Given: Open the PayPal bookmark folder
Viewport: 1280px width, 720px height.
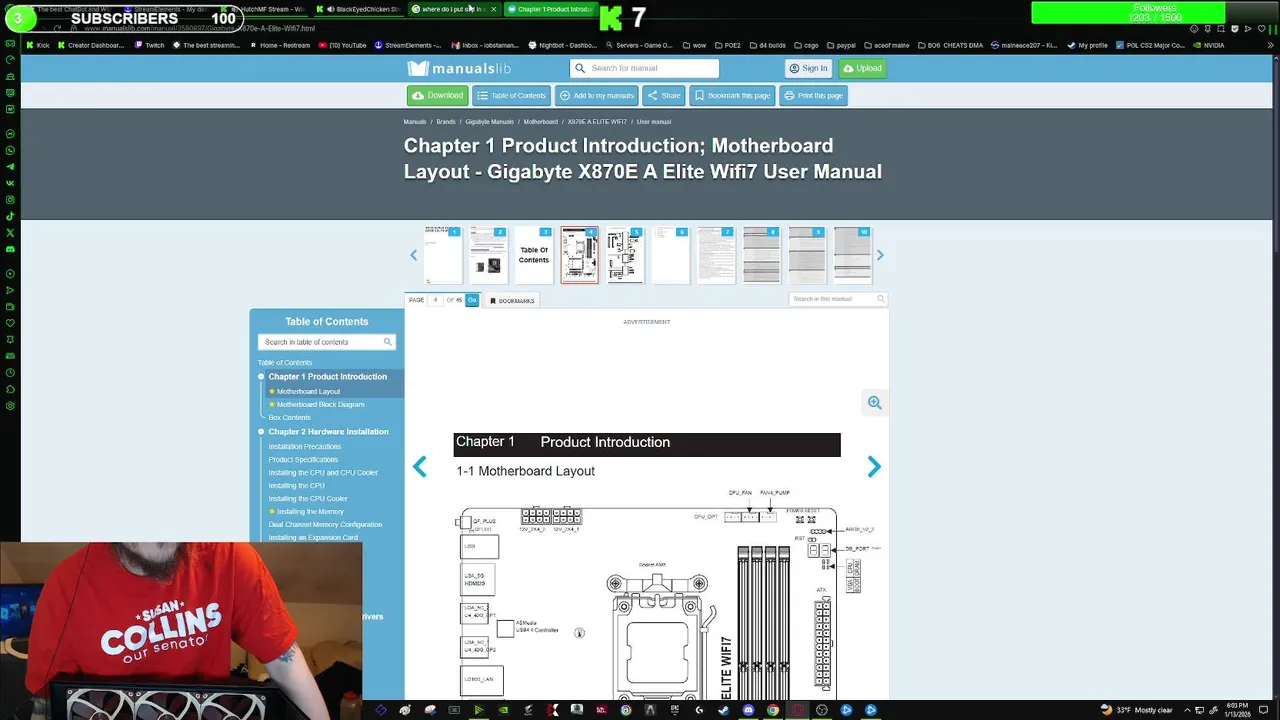Looking at the screenshot, I should (840, 45).
